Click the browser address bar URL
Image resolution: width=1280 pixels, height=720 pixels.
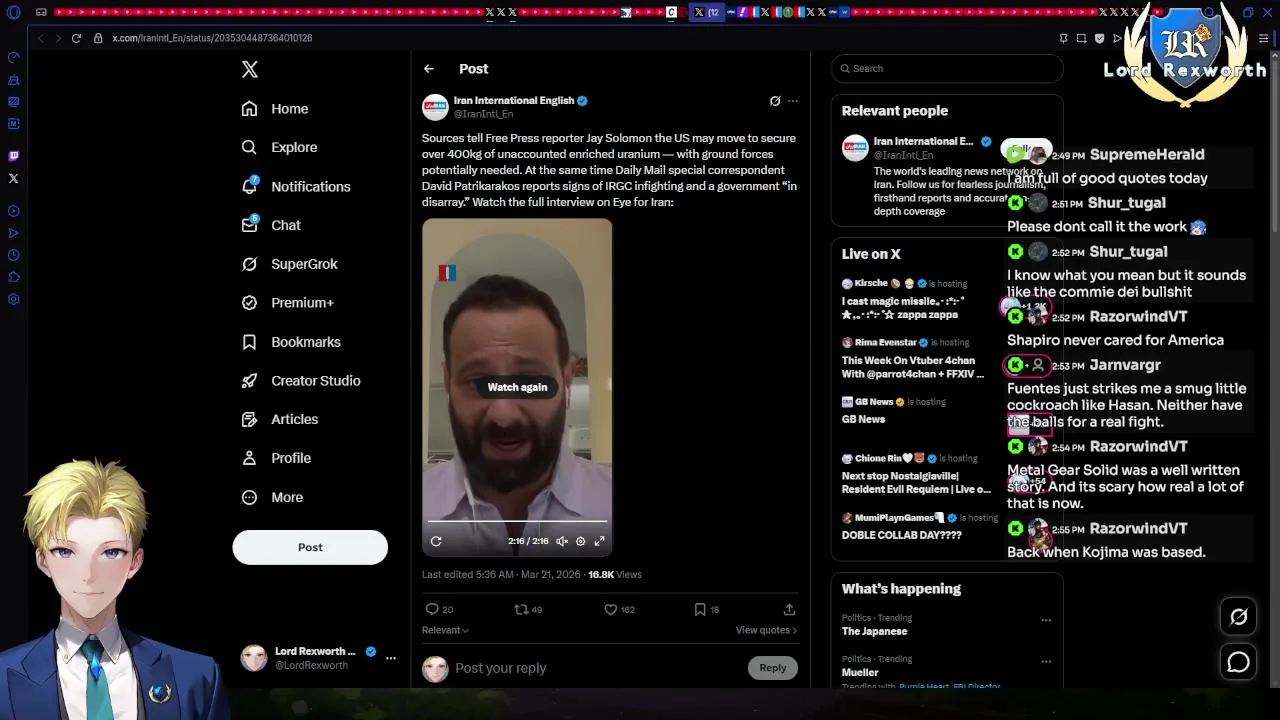pyautogui.click(x=212, y=38)
